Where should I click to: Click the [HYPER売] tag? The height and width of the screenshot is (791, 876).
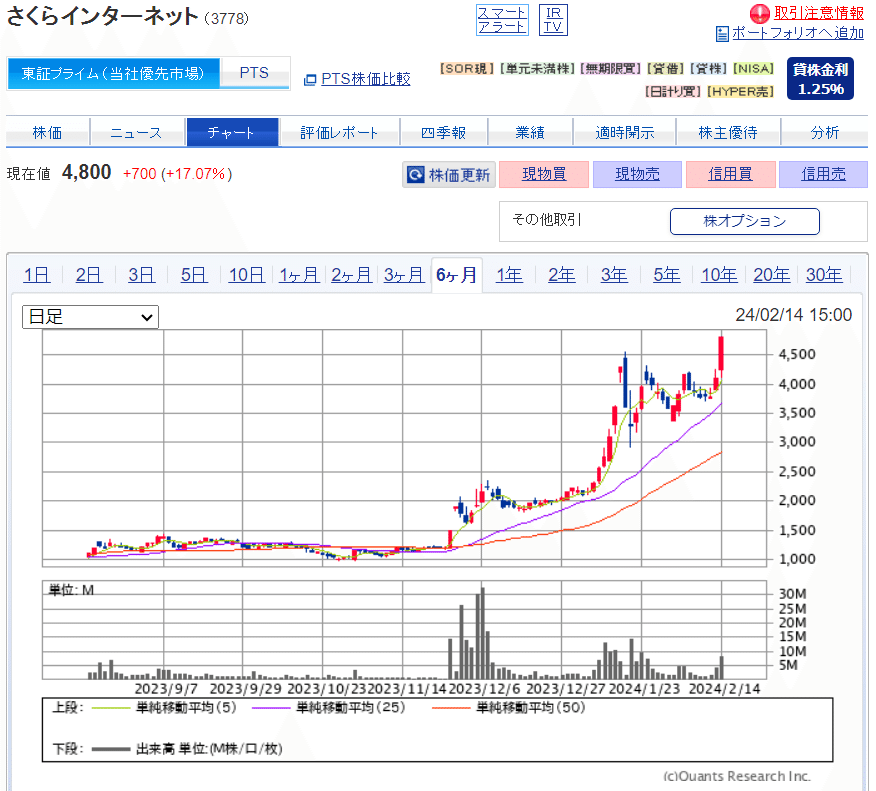point(741,91)
